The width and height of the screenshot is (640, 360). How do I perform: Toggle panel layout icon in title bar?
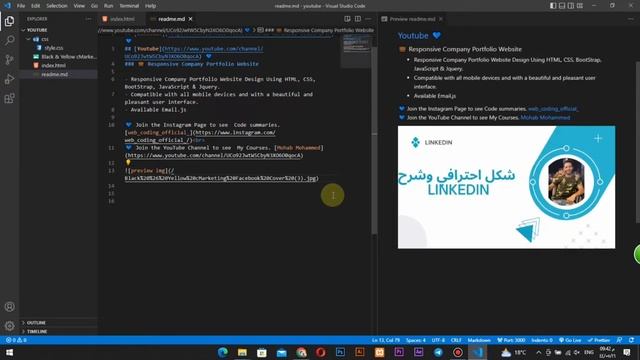(562, 6)
